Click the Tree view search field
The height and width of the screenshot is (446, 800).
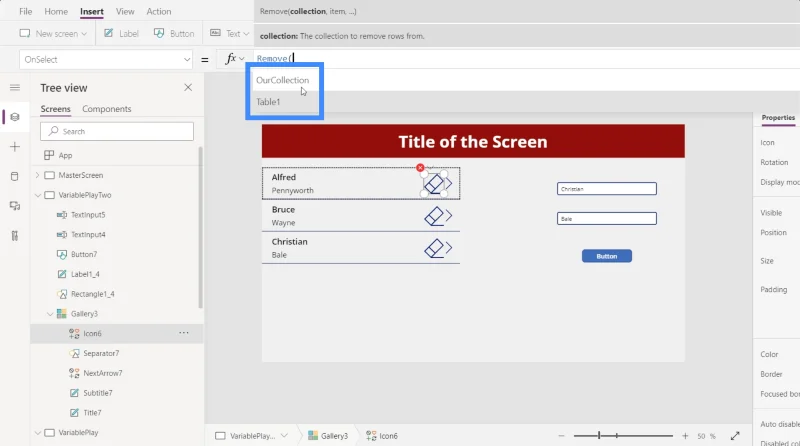[117, 131]
